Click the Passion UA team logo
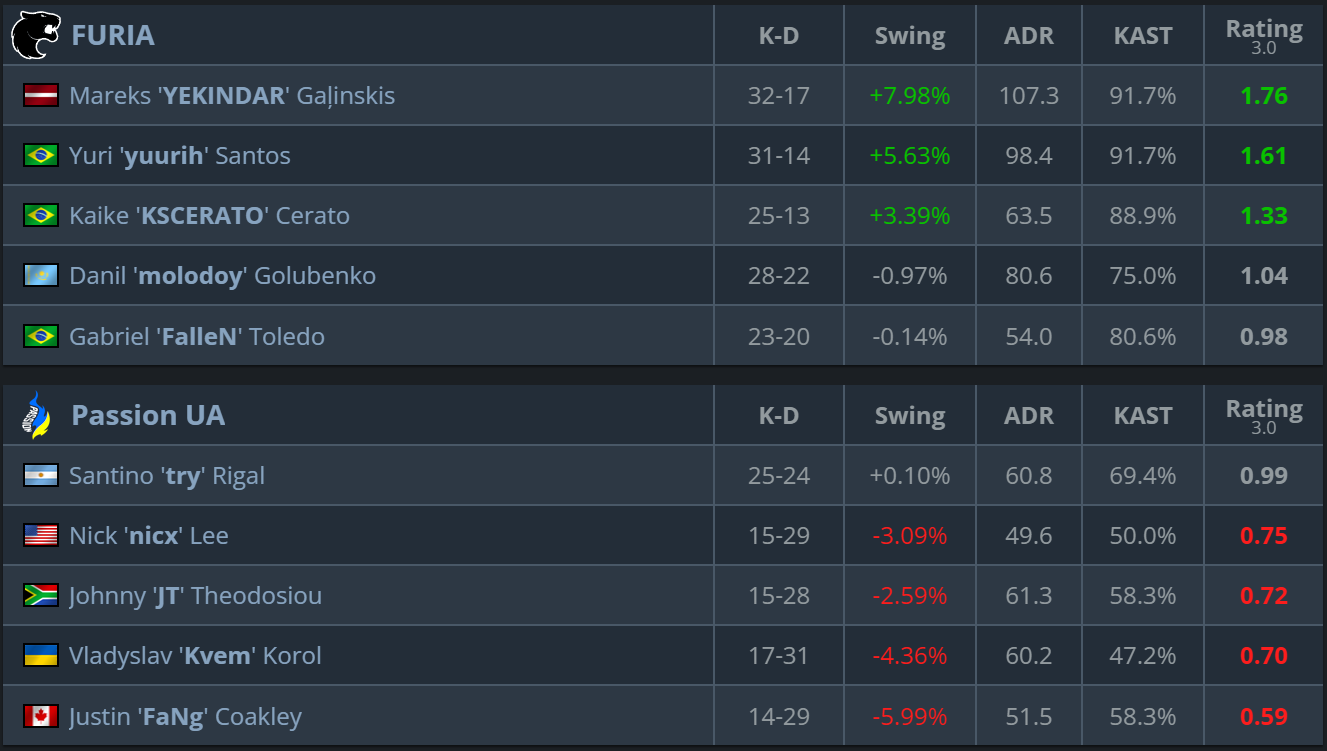The height and width of the screenshot is (751, 1327). coord(36,415)
